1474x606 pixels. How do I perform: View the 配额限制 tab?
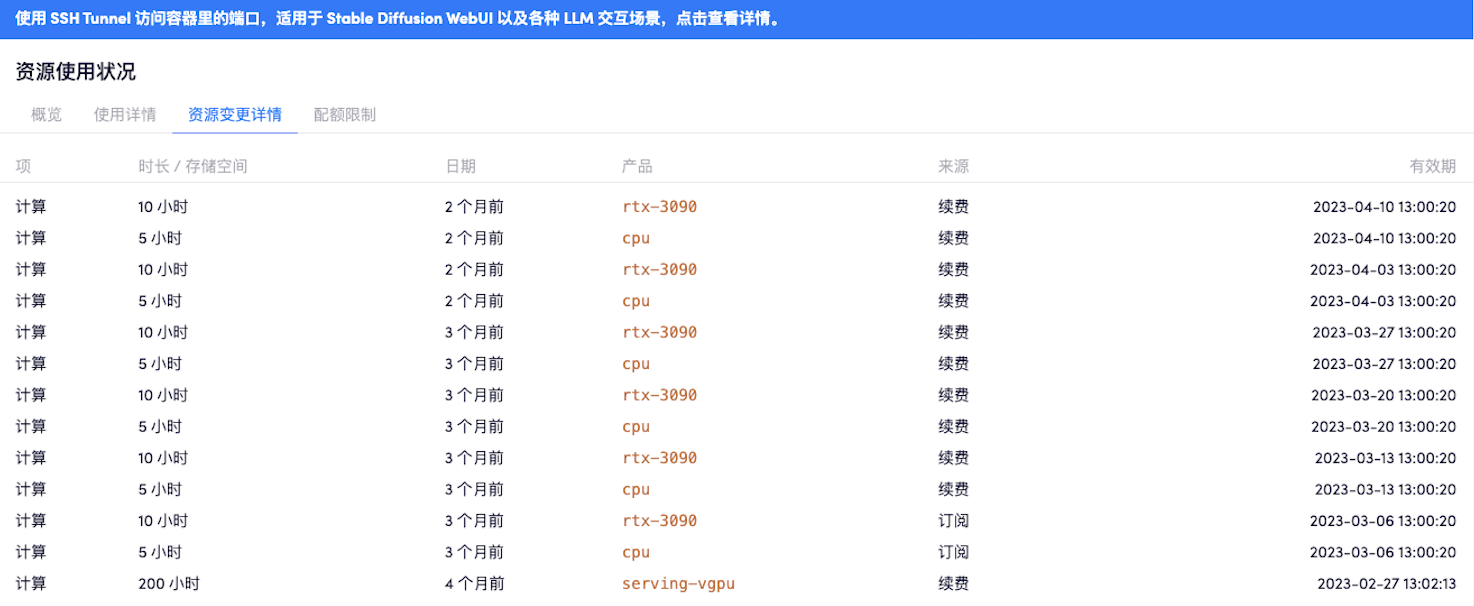pyautogui.click(x=343, y=114)
